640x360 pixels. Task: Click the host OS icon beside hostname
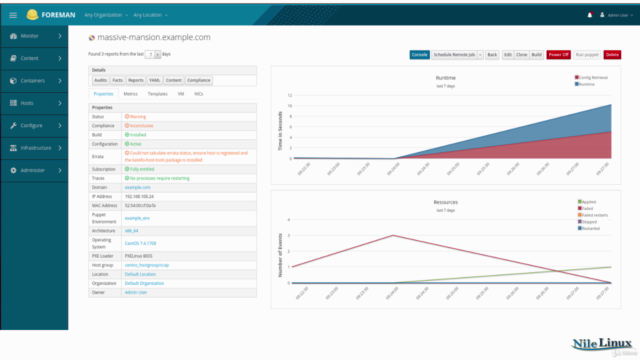click(x=92, y=38)
